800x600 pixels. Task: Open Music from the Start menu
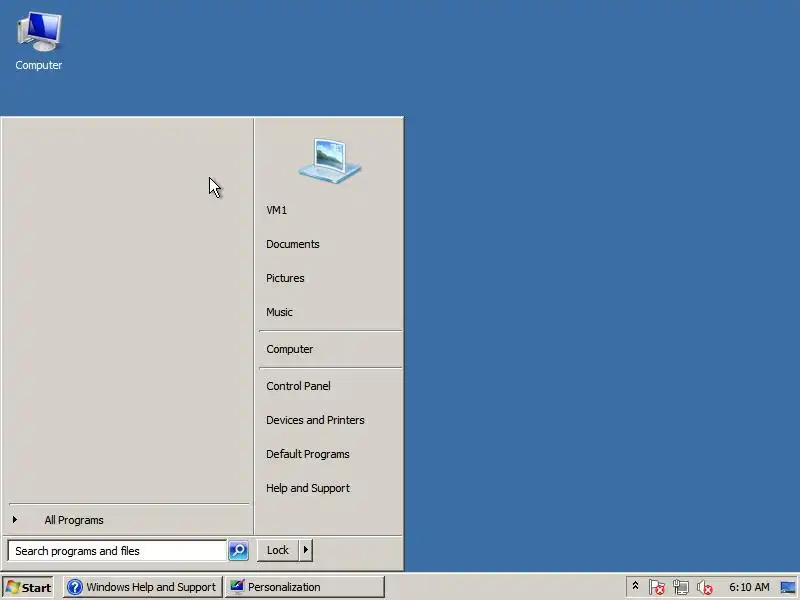point(330,312)
